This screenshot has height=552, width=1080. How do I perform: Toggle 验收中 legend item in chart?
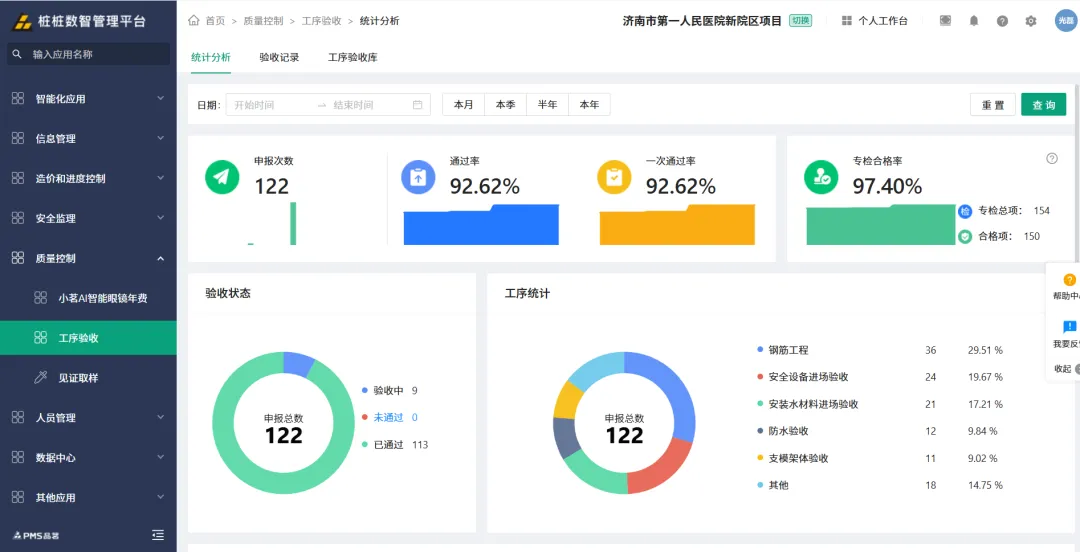[390, 391]
